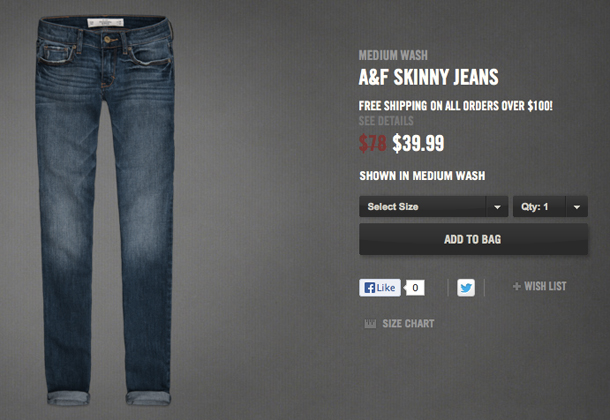Click the Facebook 'f' logo in Like button
The image size is (610, 420).
(370, 288)
